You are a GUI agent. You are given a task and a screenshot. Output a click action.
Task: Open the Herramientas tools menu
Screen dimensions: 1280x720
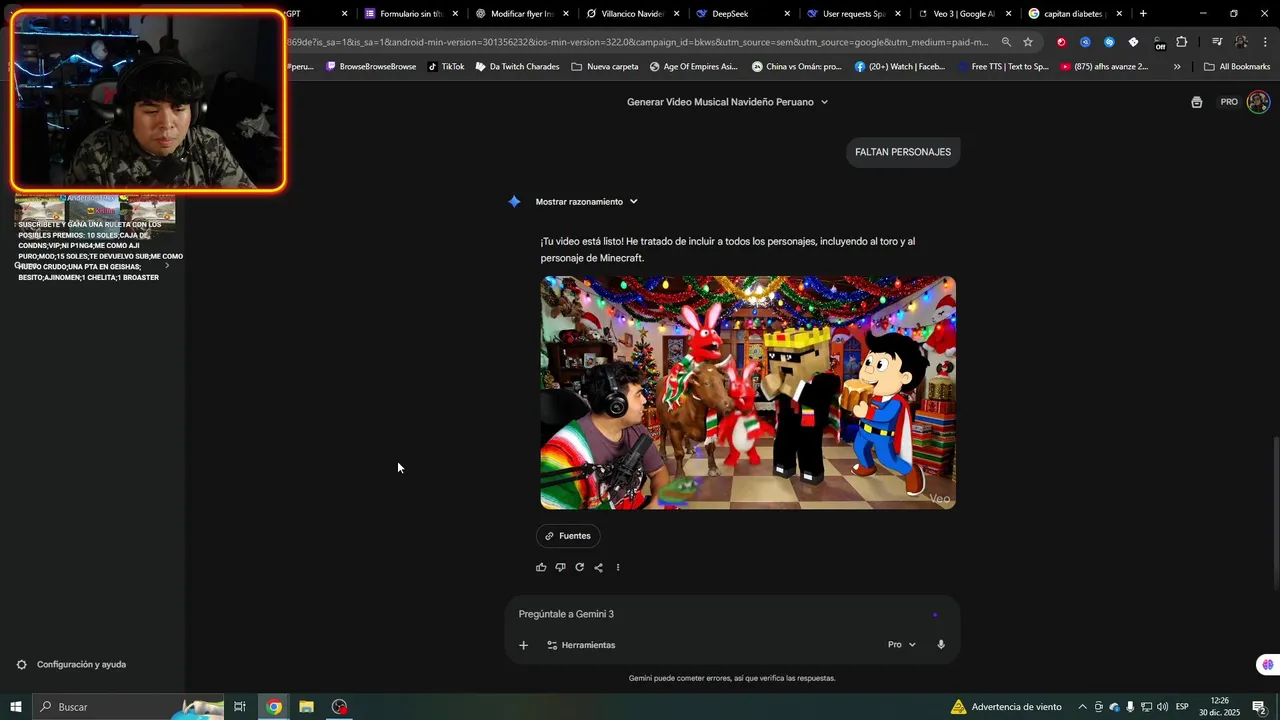click(581, 645)
